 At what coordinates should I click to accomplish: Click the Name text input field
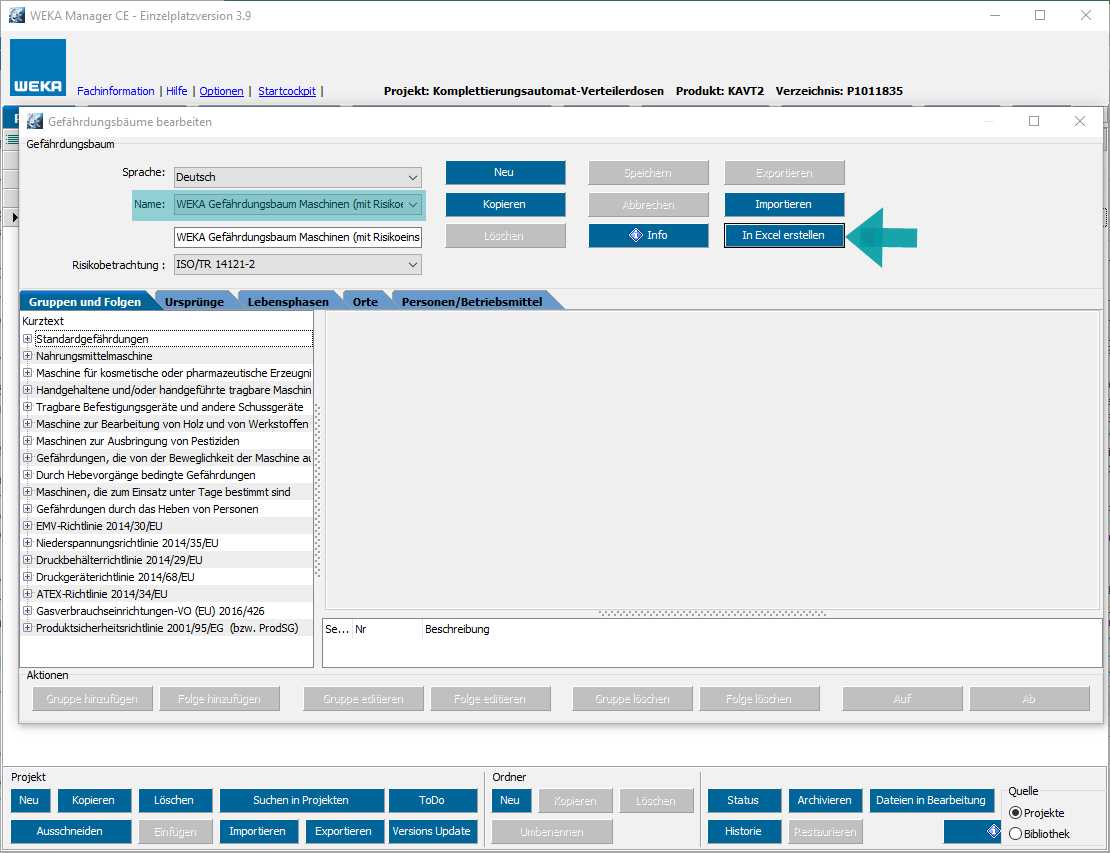click(297, 237)
